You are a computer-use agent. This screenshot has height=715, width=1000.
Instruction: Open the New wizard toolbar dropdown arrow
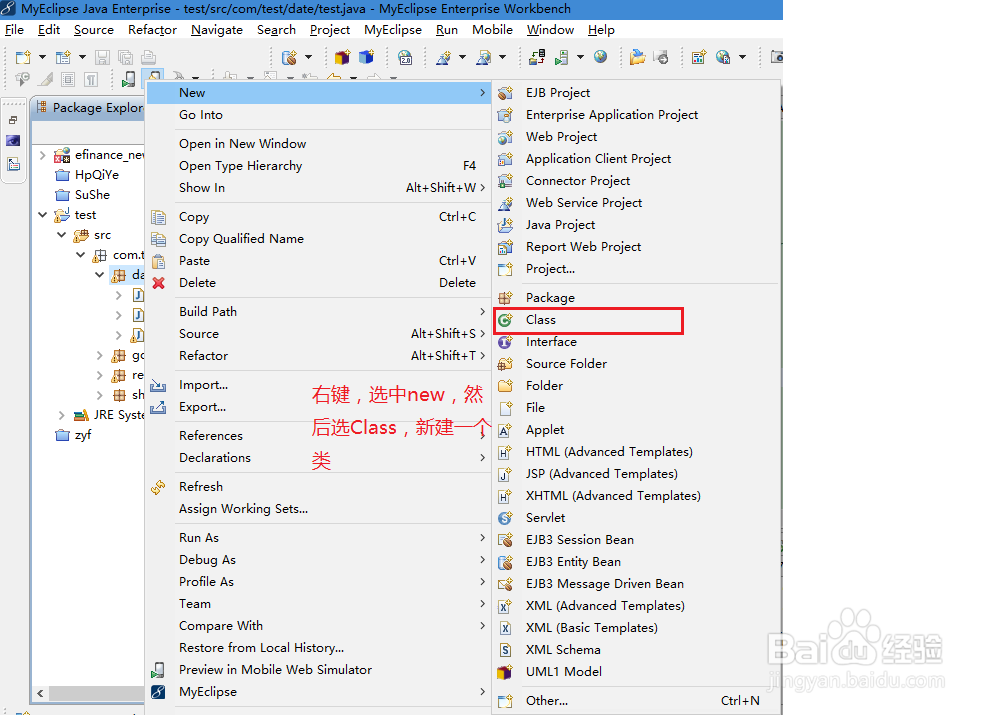42,57
